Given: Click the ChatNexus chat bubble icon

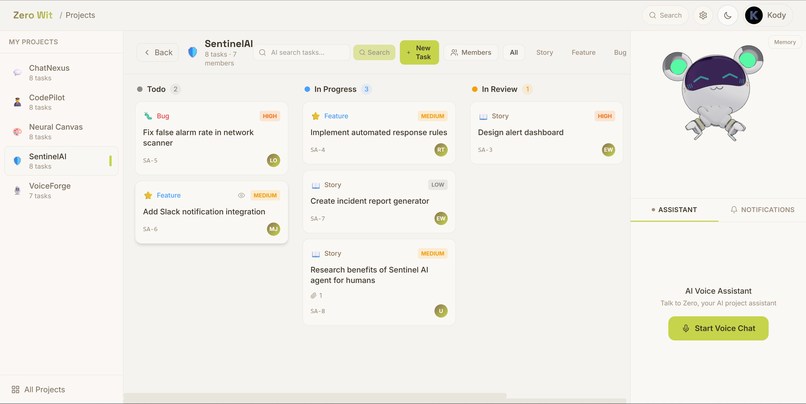Looking at the screenshot, I should coord(17,72).
